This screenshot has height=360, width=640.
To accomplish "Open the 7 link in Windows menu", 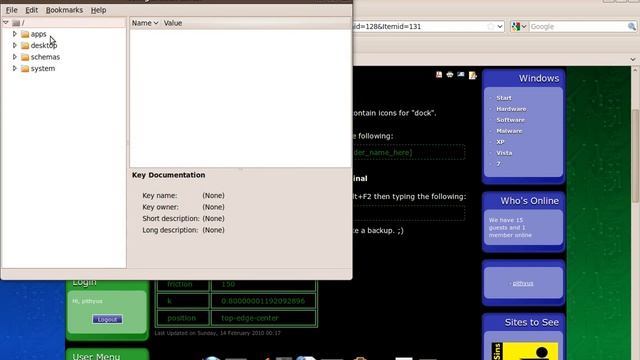I will click(498, 164).
